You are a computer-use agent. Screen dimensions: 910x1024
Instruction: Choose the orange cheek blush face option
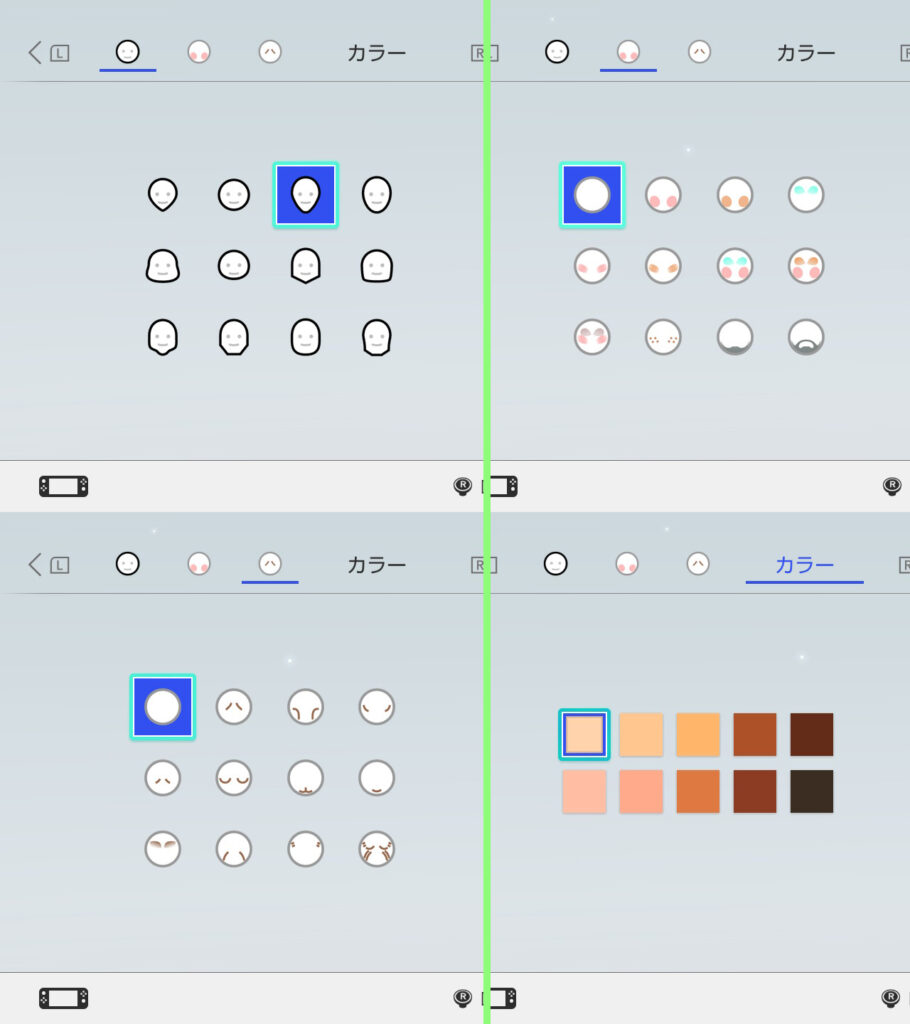[734, 195]
